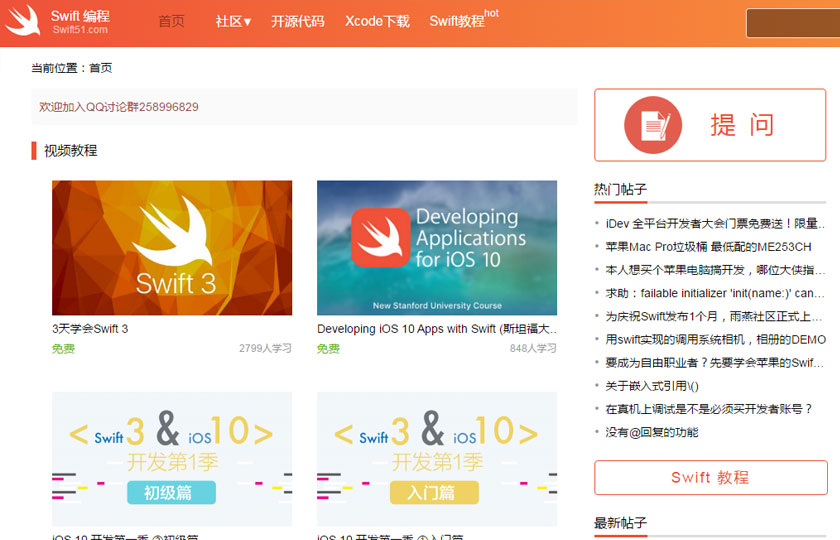Open post 本人想买个苹果电脑搞开发
This screenshot has width=840, height=540.
coord(715,270)
